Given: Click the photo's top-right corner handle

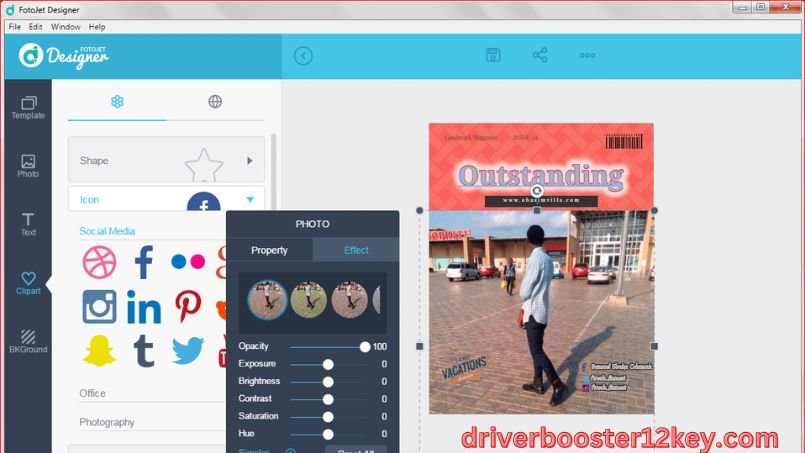Looking at the screenshot, I should pyautogui.click(x=654, y=211).
